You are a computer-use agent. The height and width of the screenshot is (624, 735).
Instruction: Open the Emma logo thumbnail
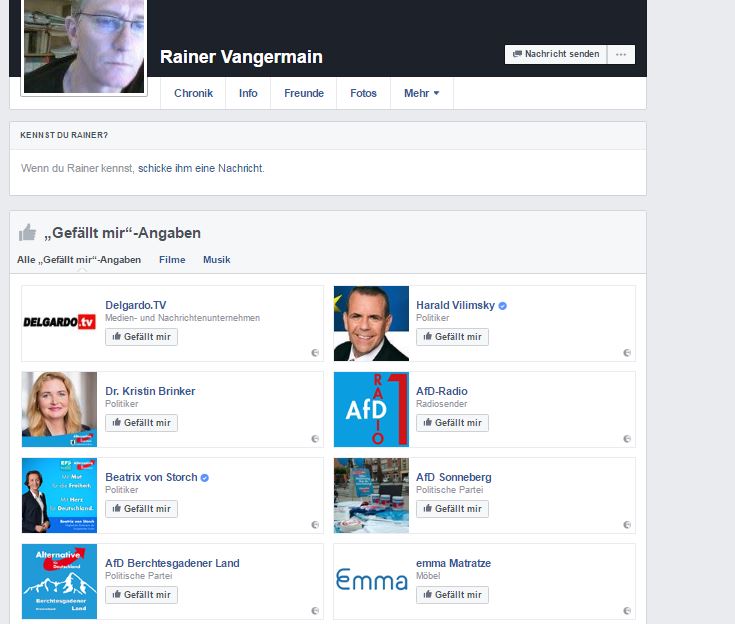click(x=371, y=581)
